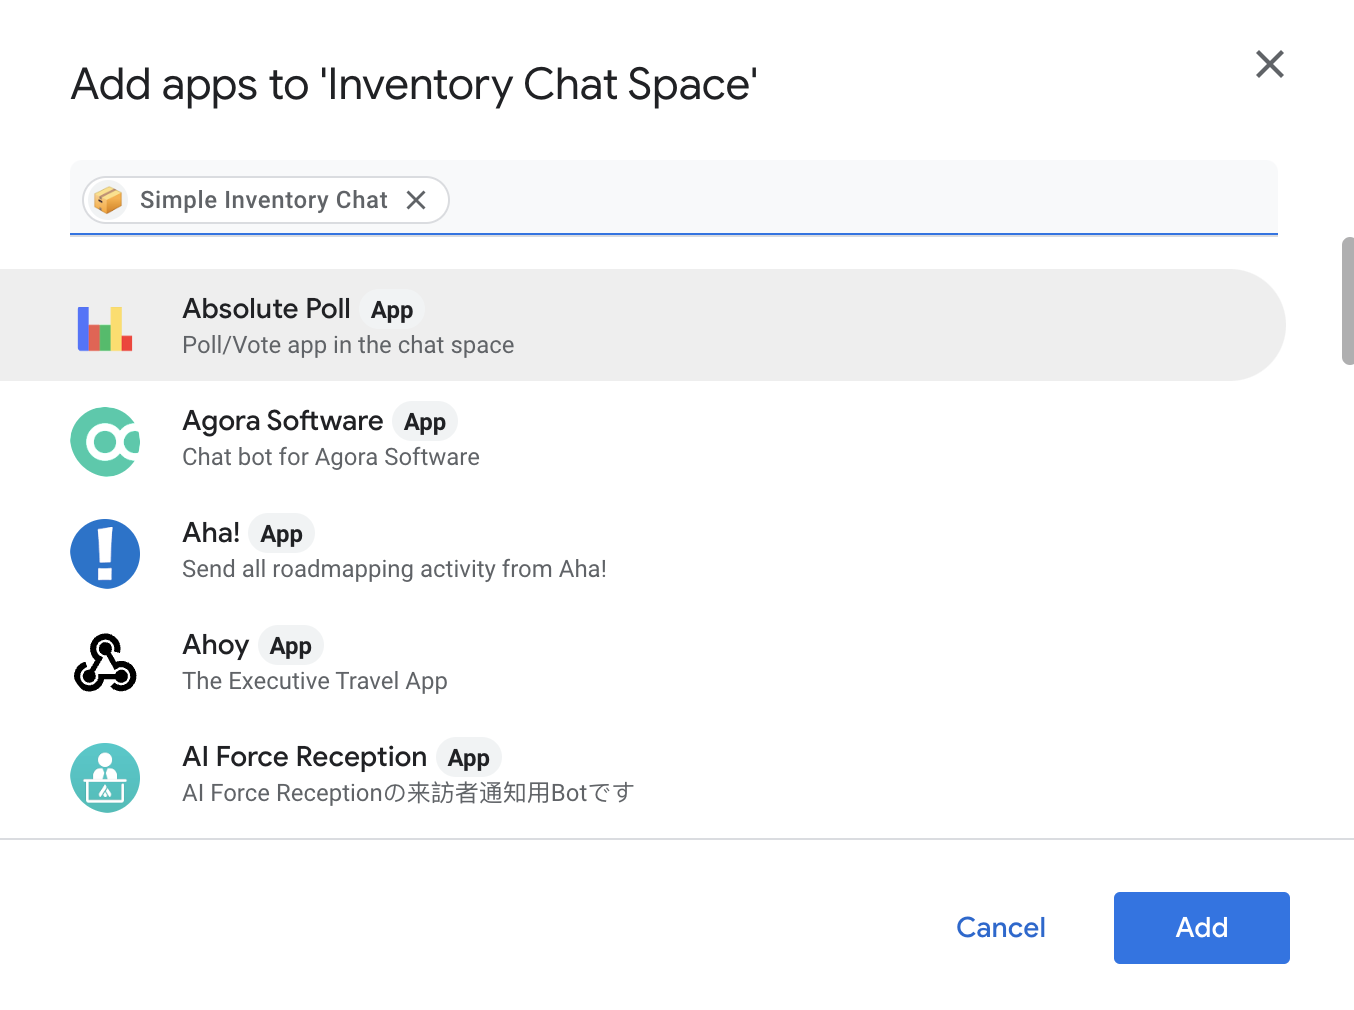Click the dialog title Add apps text
The height and width of the screenshot is (1010, 1354).
pos(413,85)
